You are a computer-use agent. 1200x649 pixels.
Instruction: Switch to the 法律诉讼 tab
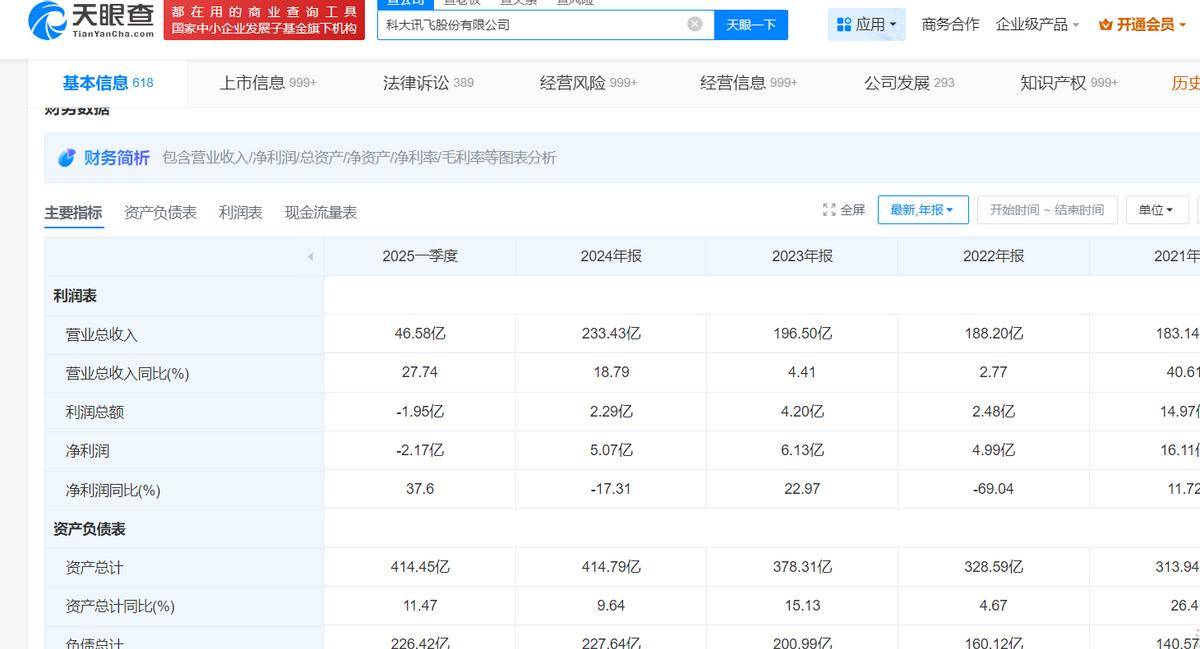[x=428, y=83]
